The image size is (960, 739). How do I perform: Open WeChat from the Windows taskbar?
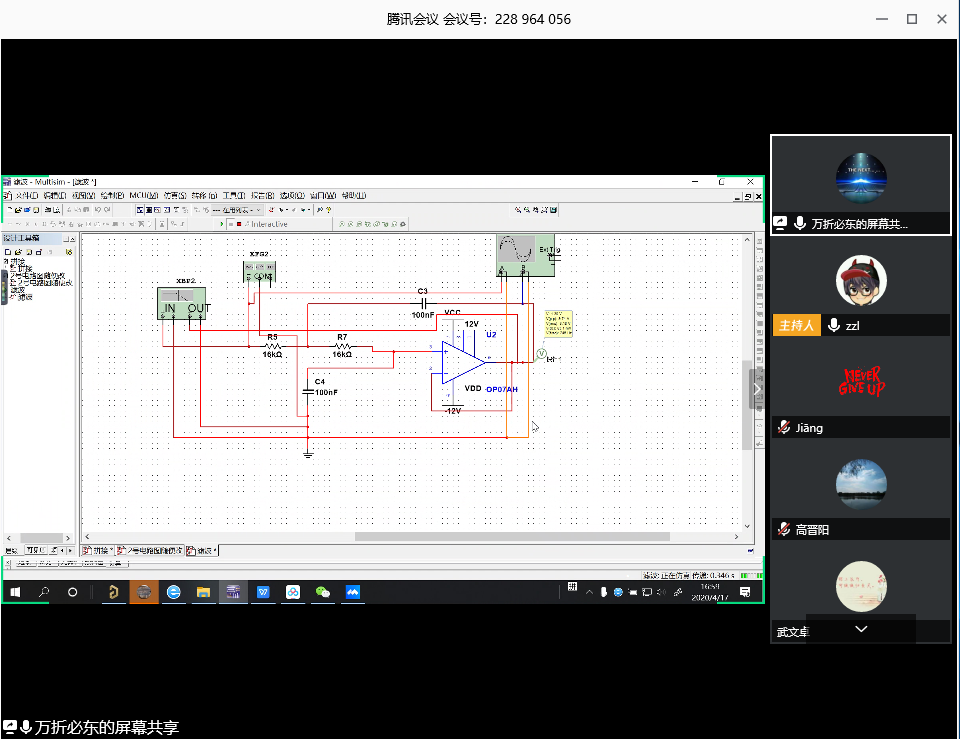click(x=322, y=592)
